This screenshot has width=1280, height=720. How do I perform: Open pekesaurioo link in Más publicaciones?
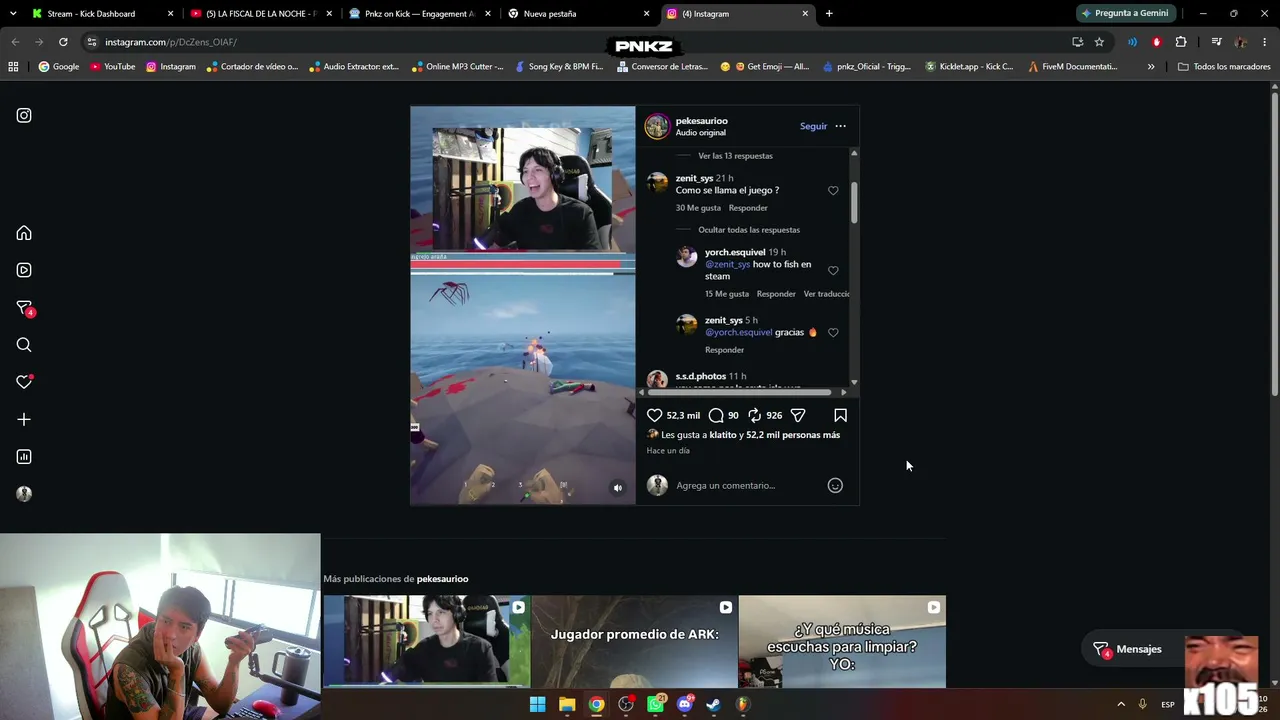(x=442, y=579)
